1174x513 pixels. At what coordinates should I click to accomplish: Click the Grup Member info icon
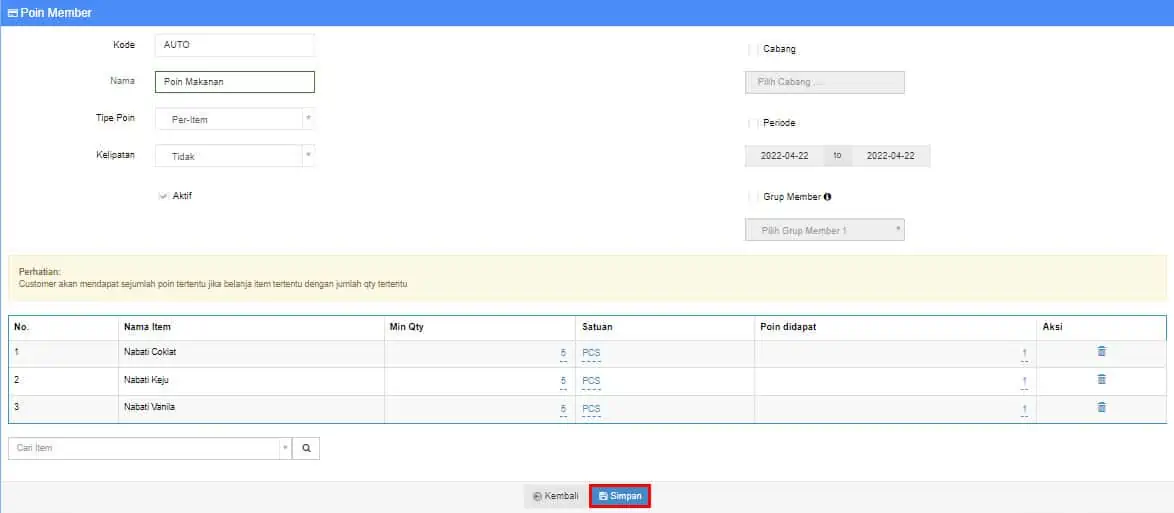[827, 197]
